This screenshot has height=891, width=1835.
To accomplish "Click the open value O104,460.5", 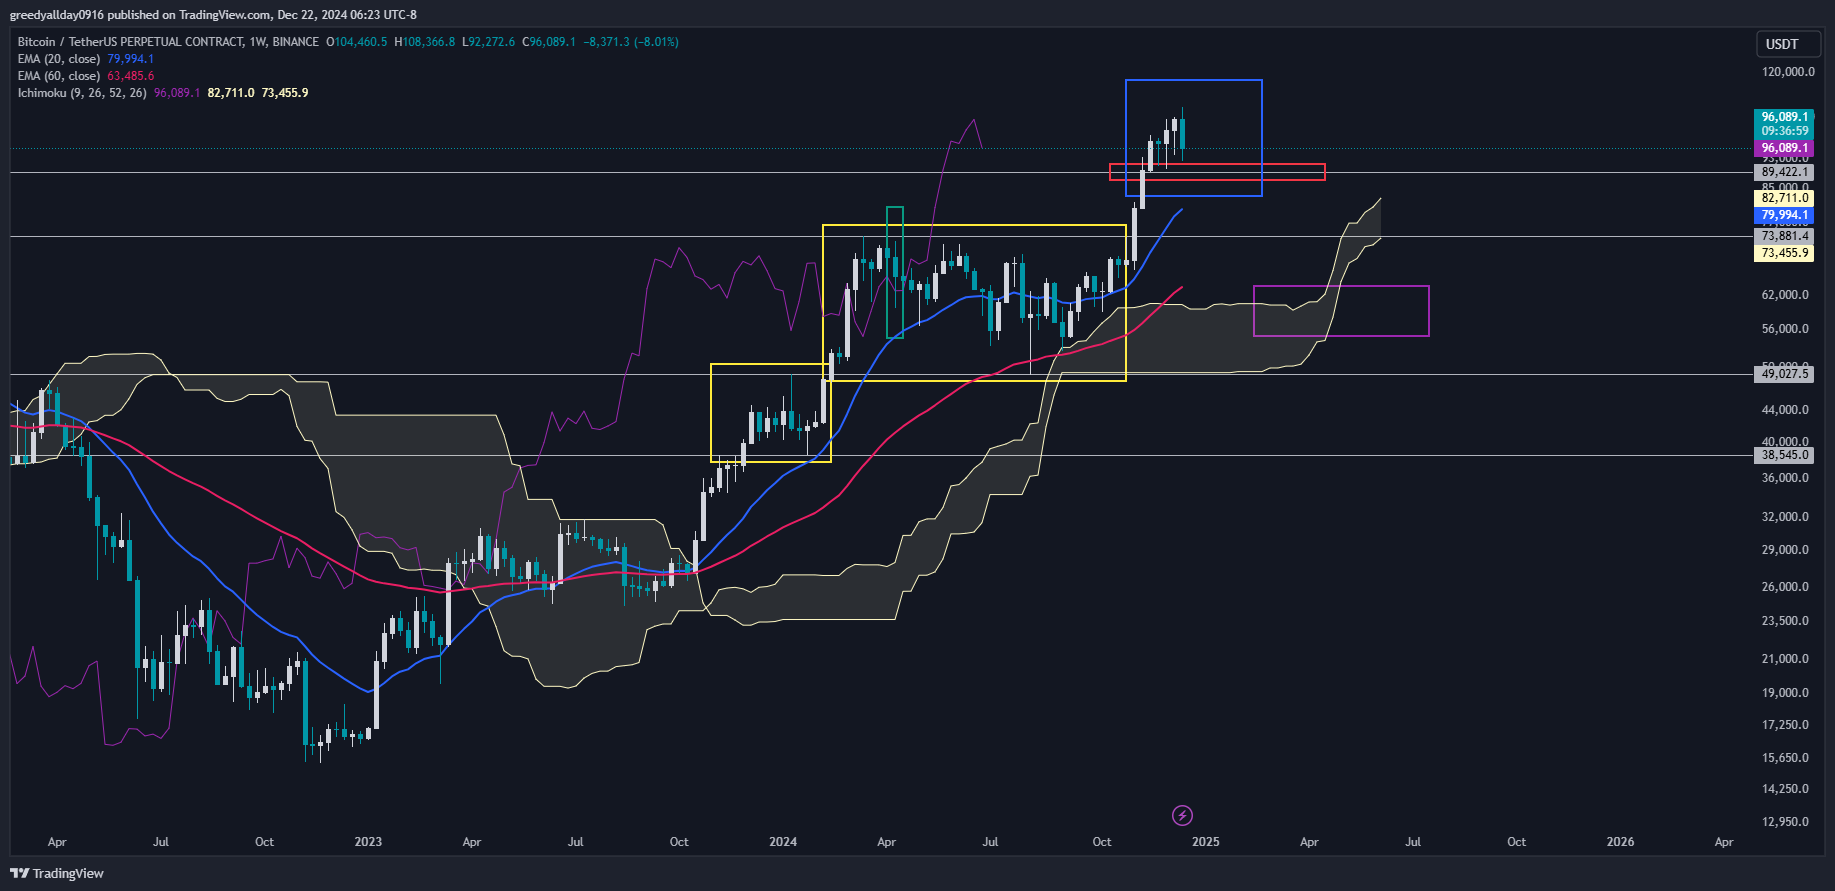I will tap(357, 42).
